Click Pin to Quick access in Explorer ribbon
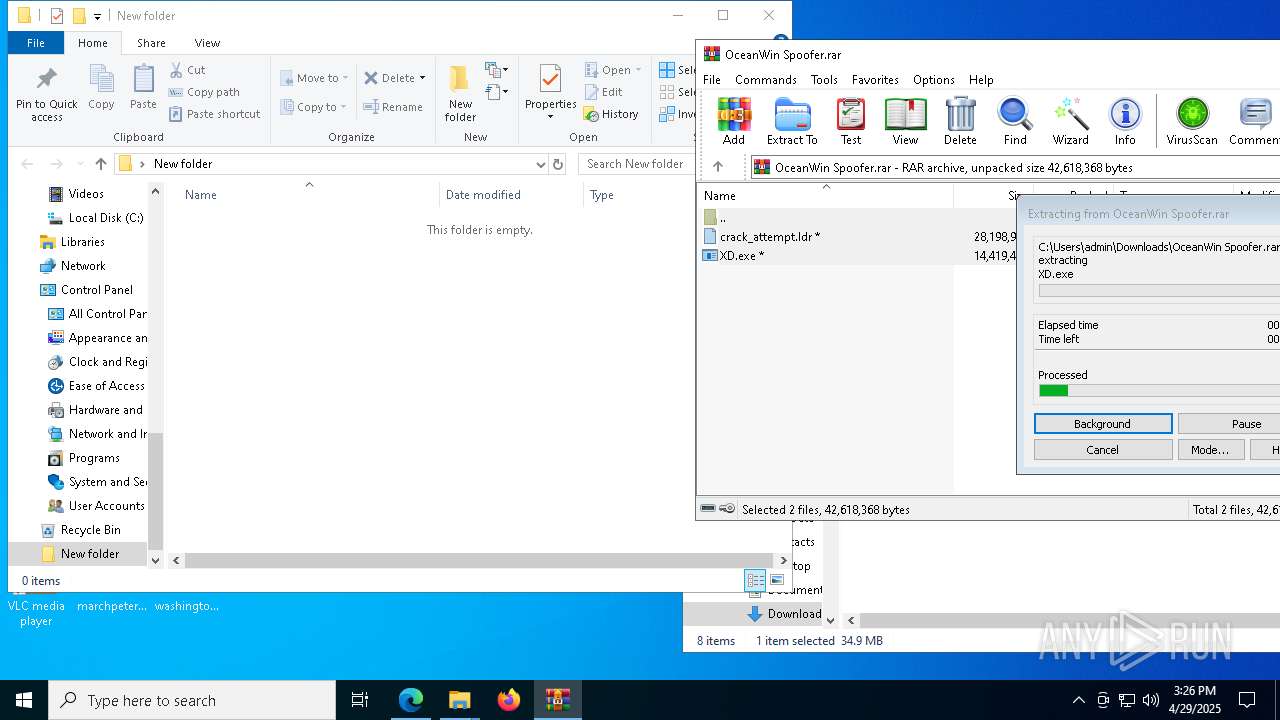 click(46, 95)
